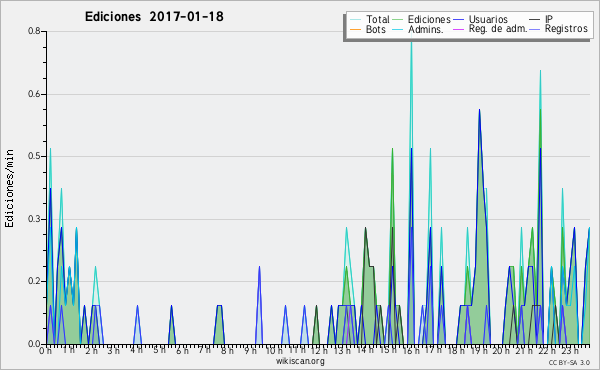Click the 'CC BY-SA 3.0' license text
This screenshot has width=600, height=370.
569,362
